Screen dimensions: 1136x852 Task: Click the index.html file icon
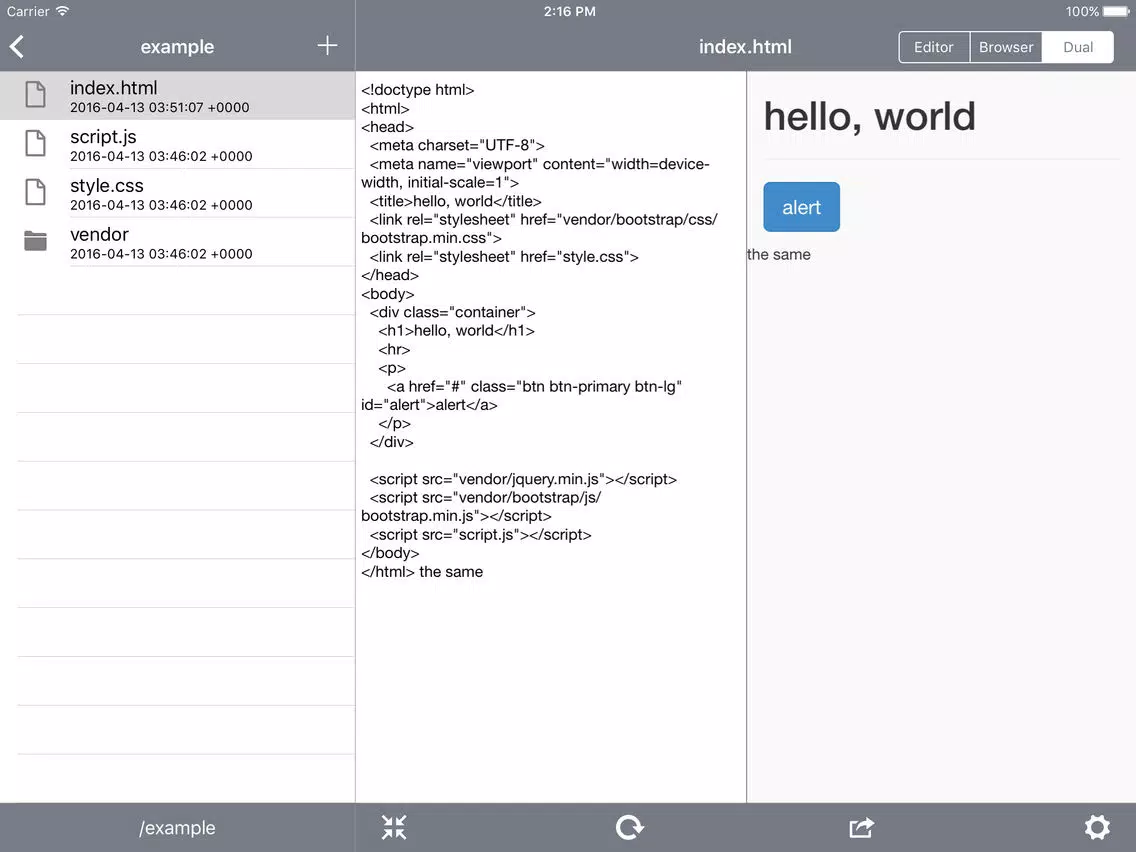point(36,95)
